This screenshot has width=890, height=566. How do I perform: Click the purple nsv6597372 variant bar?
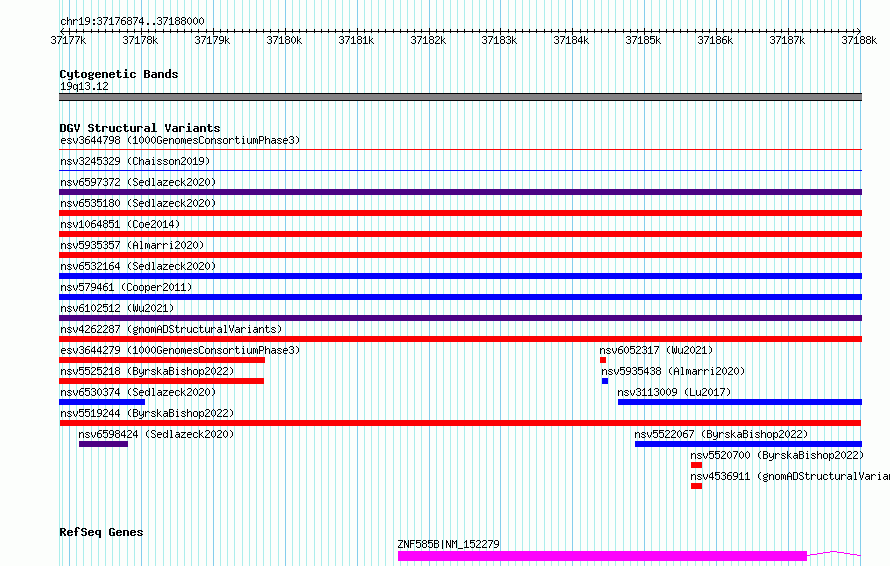[x=460, y=192]
